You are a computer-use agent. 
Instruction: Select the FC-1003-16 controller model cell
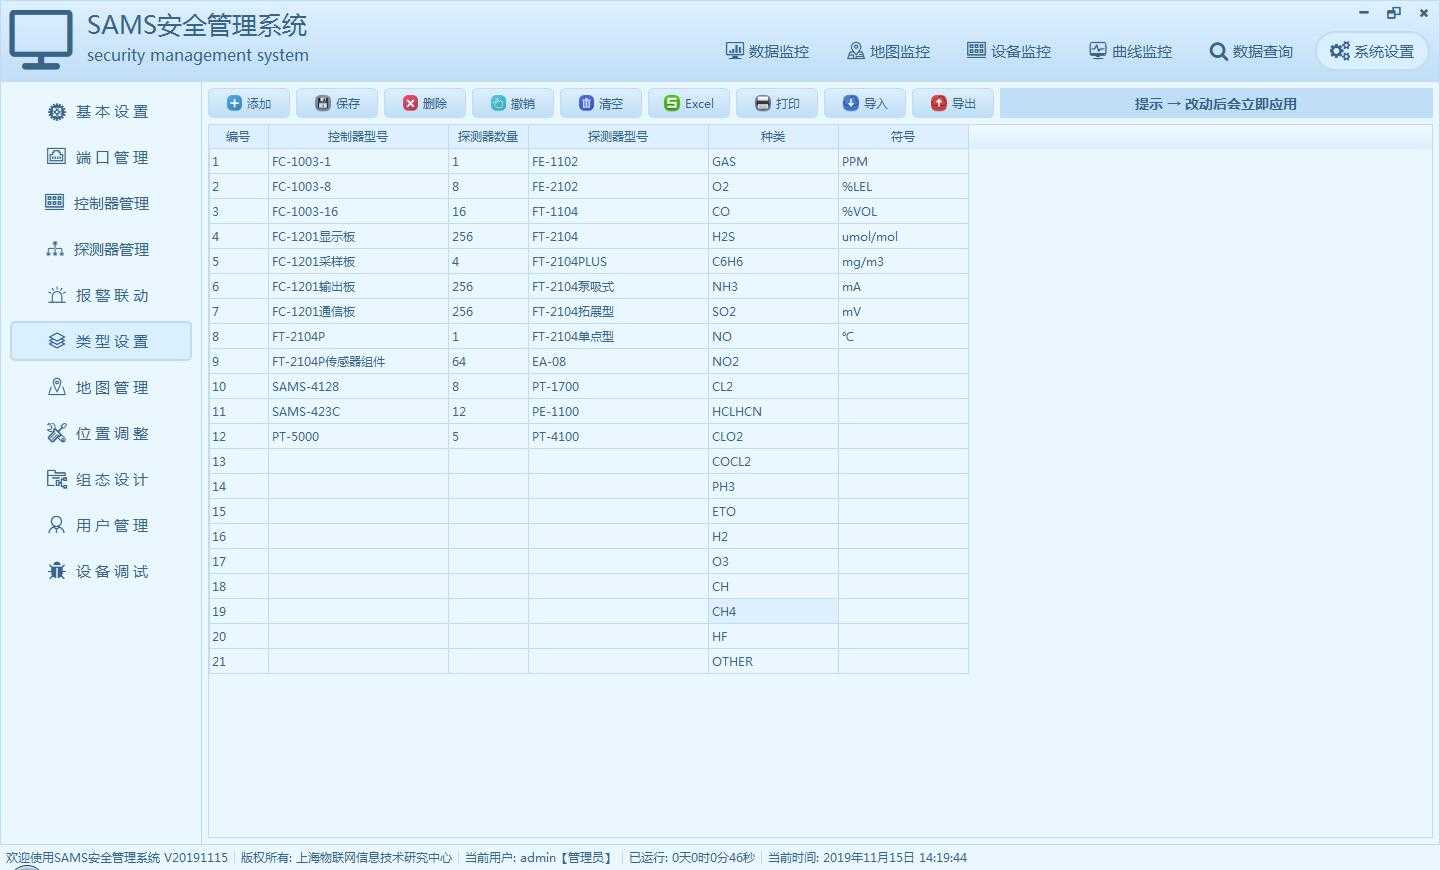358,211
